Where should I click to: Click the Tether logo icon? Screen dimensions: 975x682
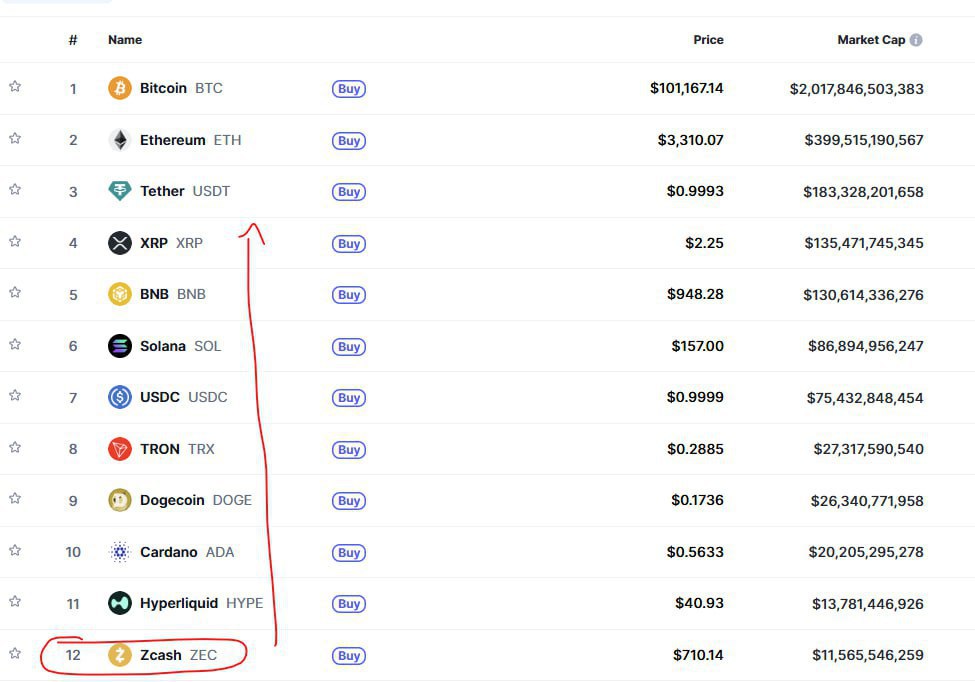pos(120,191)
